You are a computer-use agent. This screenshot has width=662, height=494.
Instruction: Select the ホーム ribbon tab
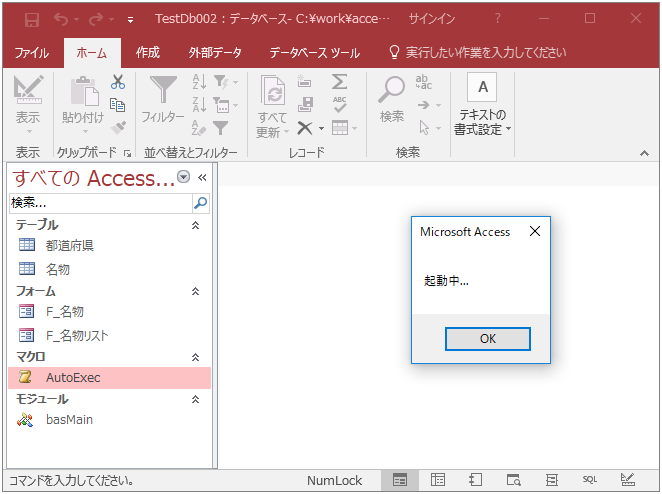coord(92,53)
